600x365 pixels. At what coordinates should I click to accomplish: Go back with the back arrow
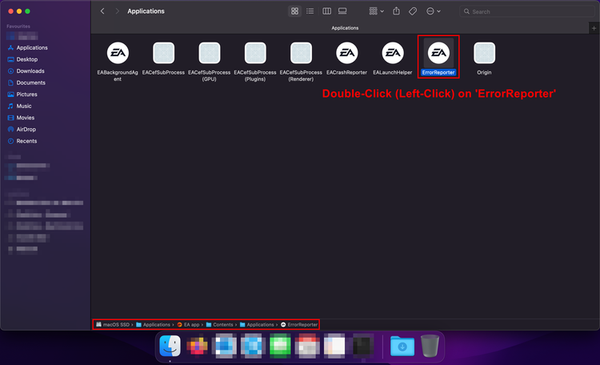click(x=102, y=11)
